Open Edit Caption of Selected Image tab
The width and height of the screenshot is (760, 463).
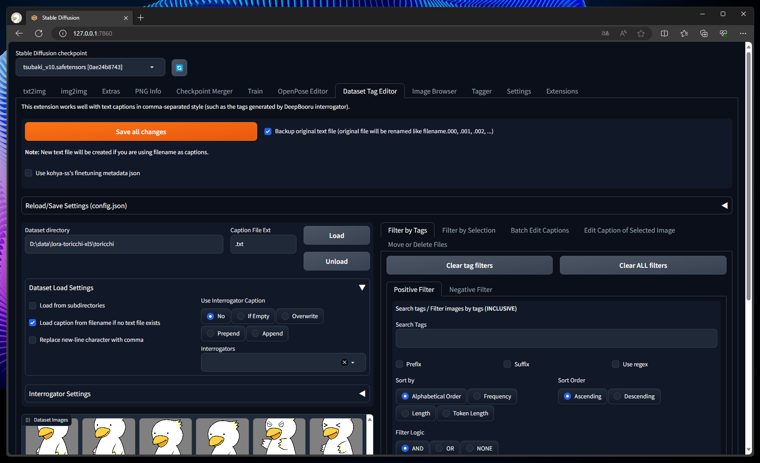point(629,230)
